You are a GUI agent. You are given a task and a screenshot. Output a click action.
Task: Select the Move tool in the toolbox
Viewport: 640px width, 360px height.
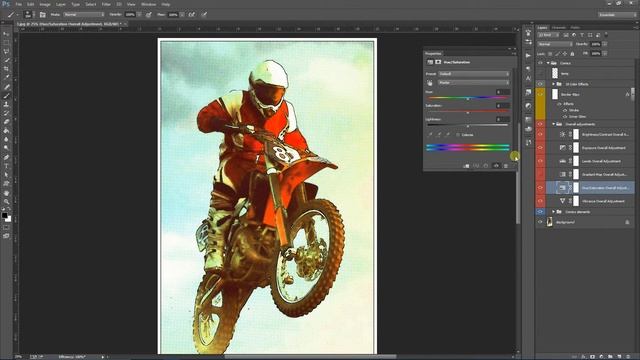(x=6, y=34)
